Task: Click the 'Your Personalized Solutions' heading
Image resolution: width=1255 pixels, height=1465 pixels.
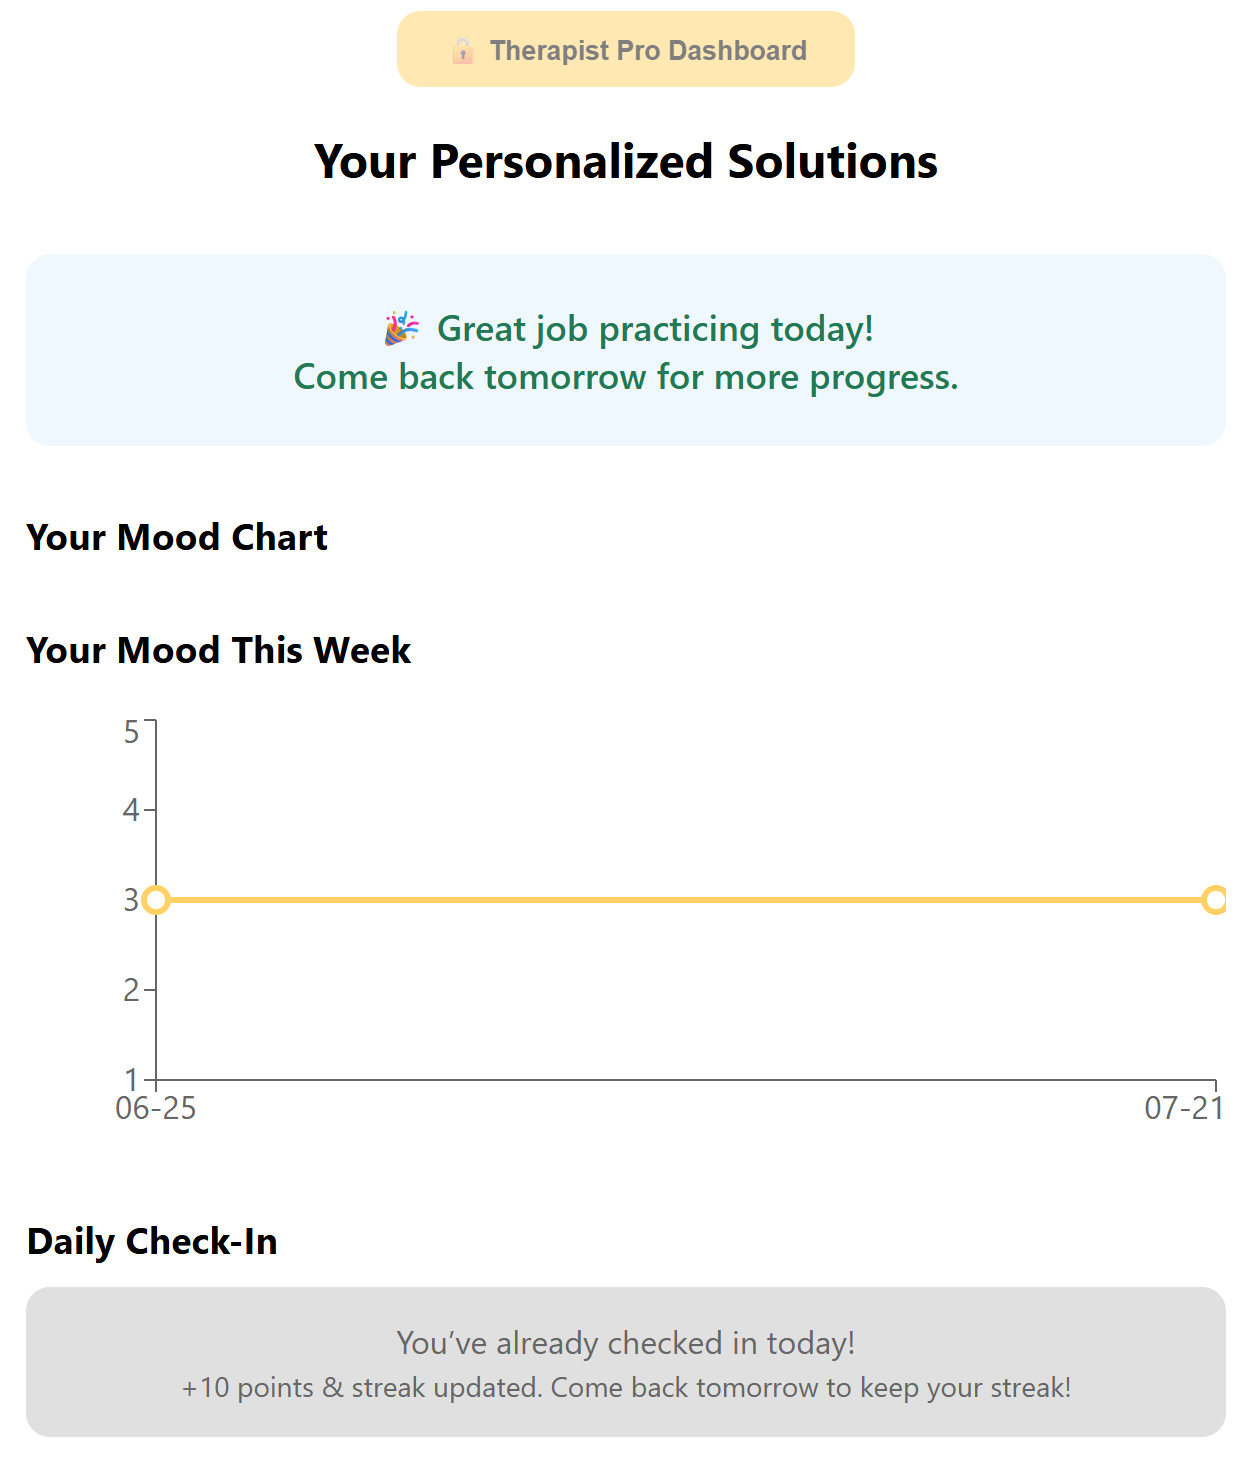Action: click(626, 161)
